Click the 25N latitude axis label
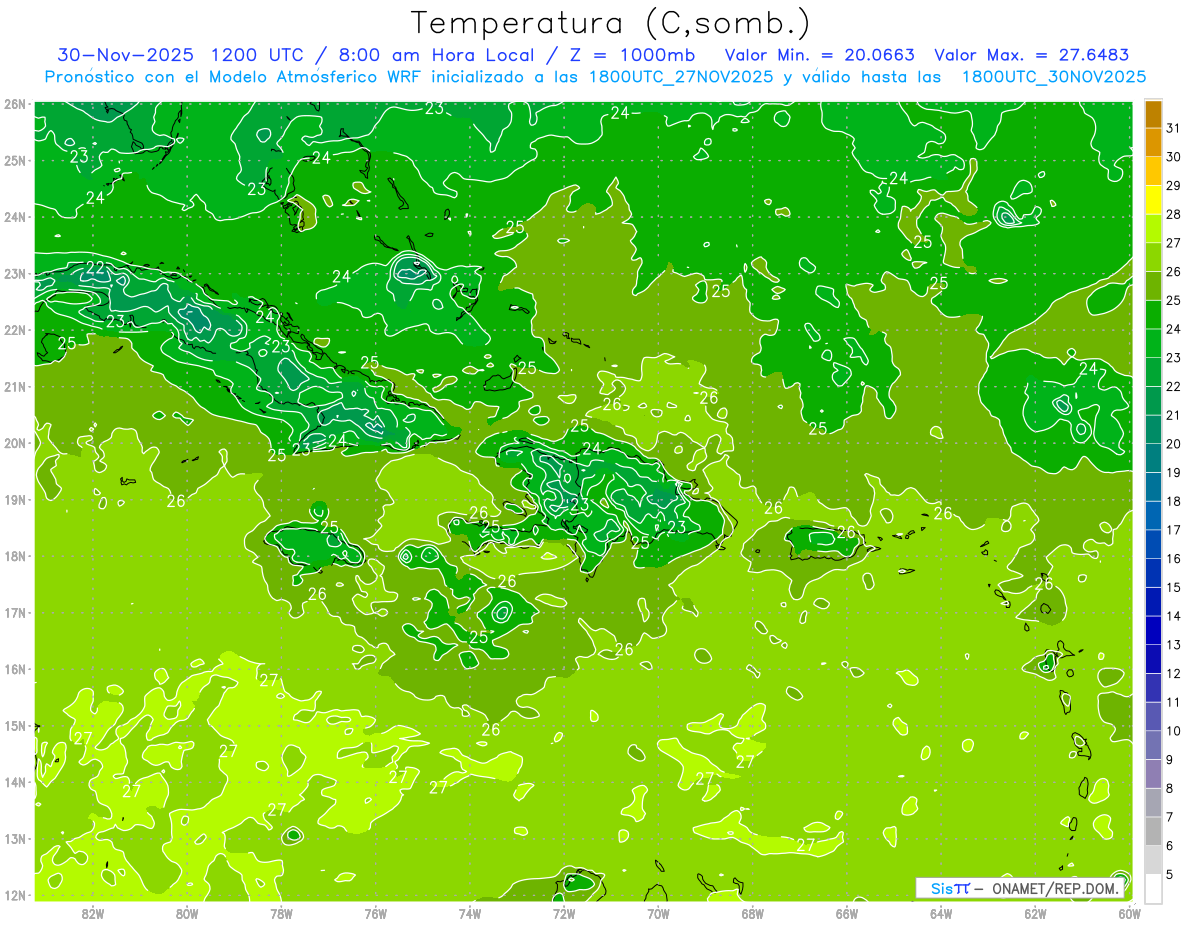Image resolution: width=1200 pixels, height=927 pixels. click(x=15, y=161)
